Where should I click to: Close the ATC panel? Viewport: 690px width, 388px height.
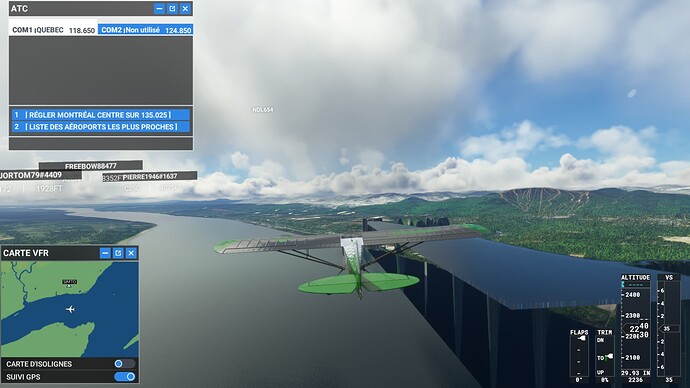coord(185,8)
